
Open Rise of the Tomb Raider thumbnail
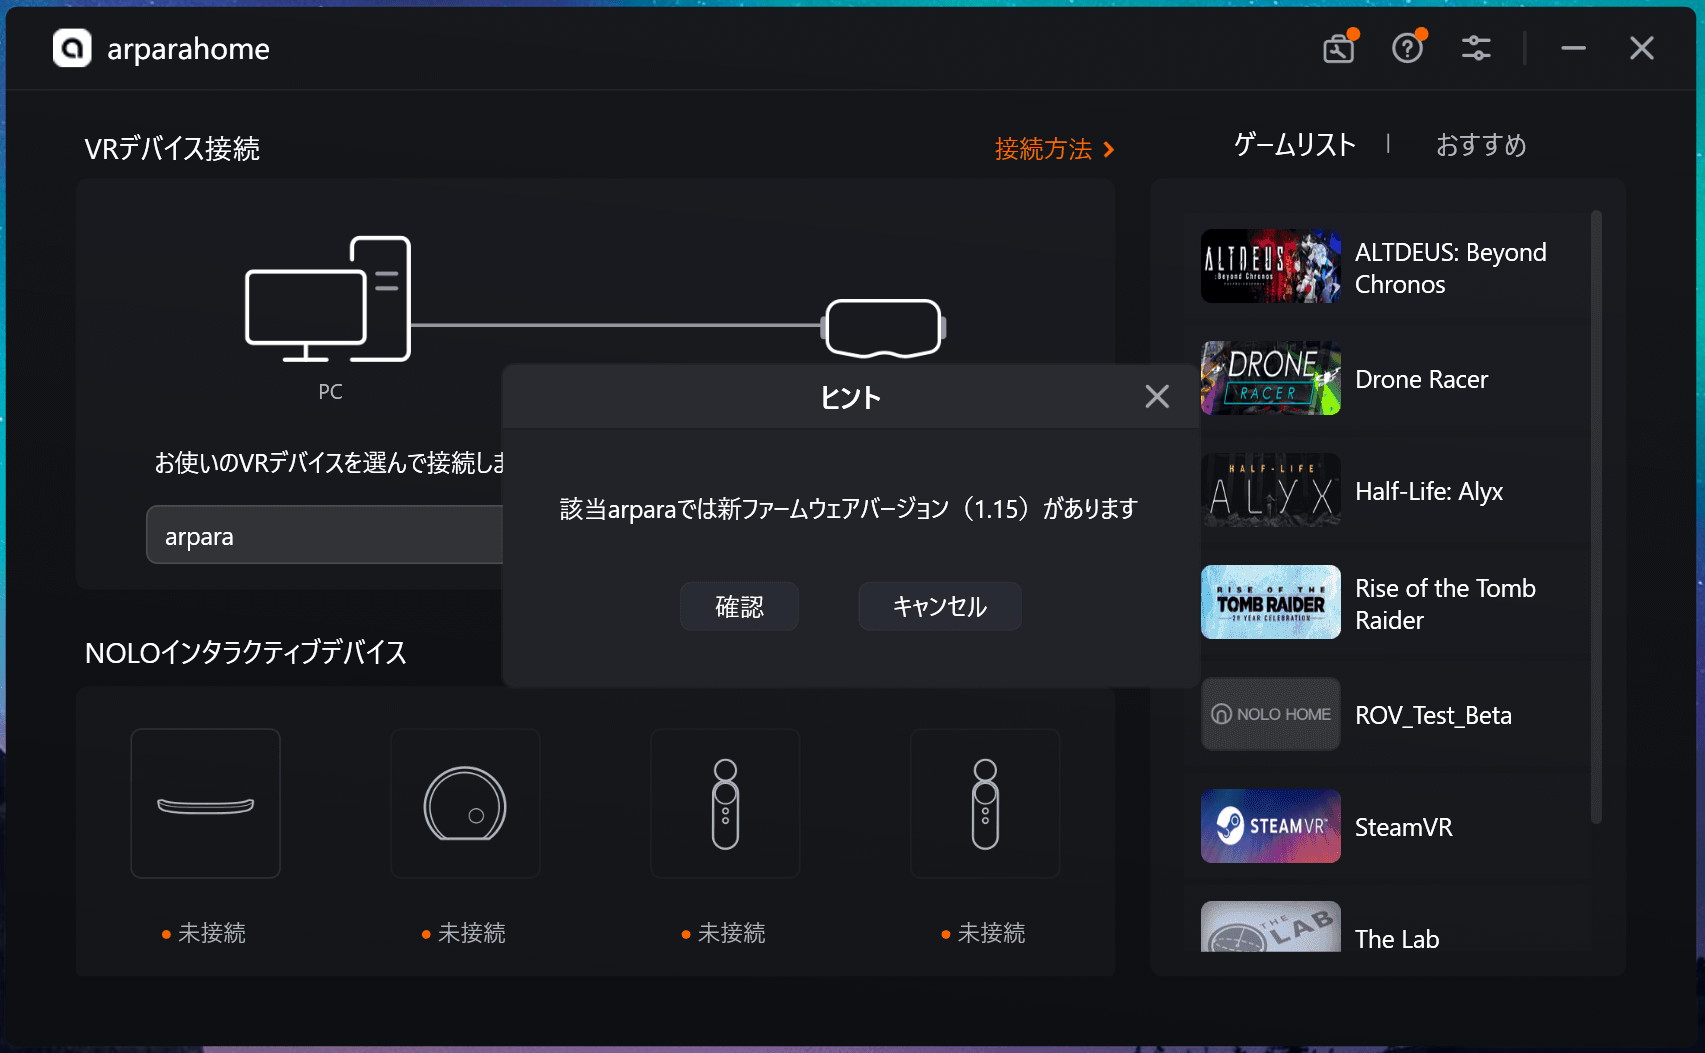tap(1271, 602)
